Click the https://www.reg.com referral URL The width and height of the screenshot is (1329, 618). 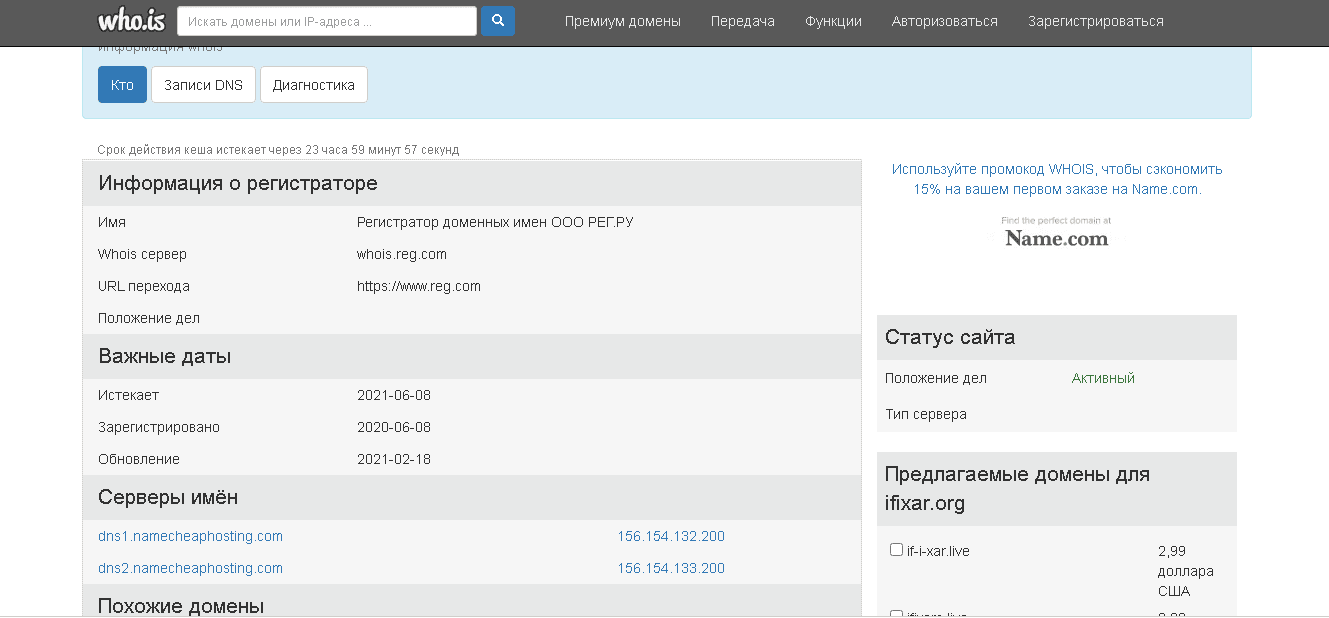coord(418,285)
